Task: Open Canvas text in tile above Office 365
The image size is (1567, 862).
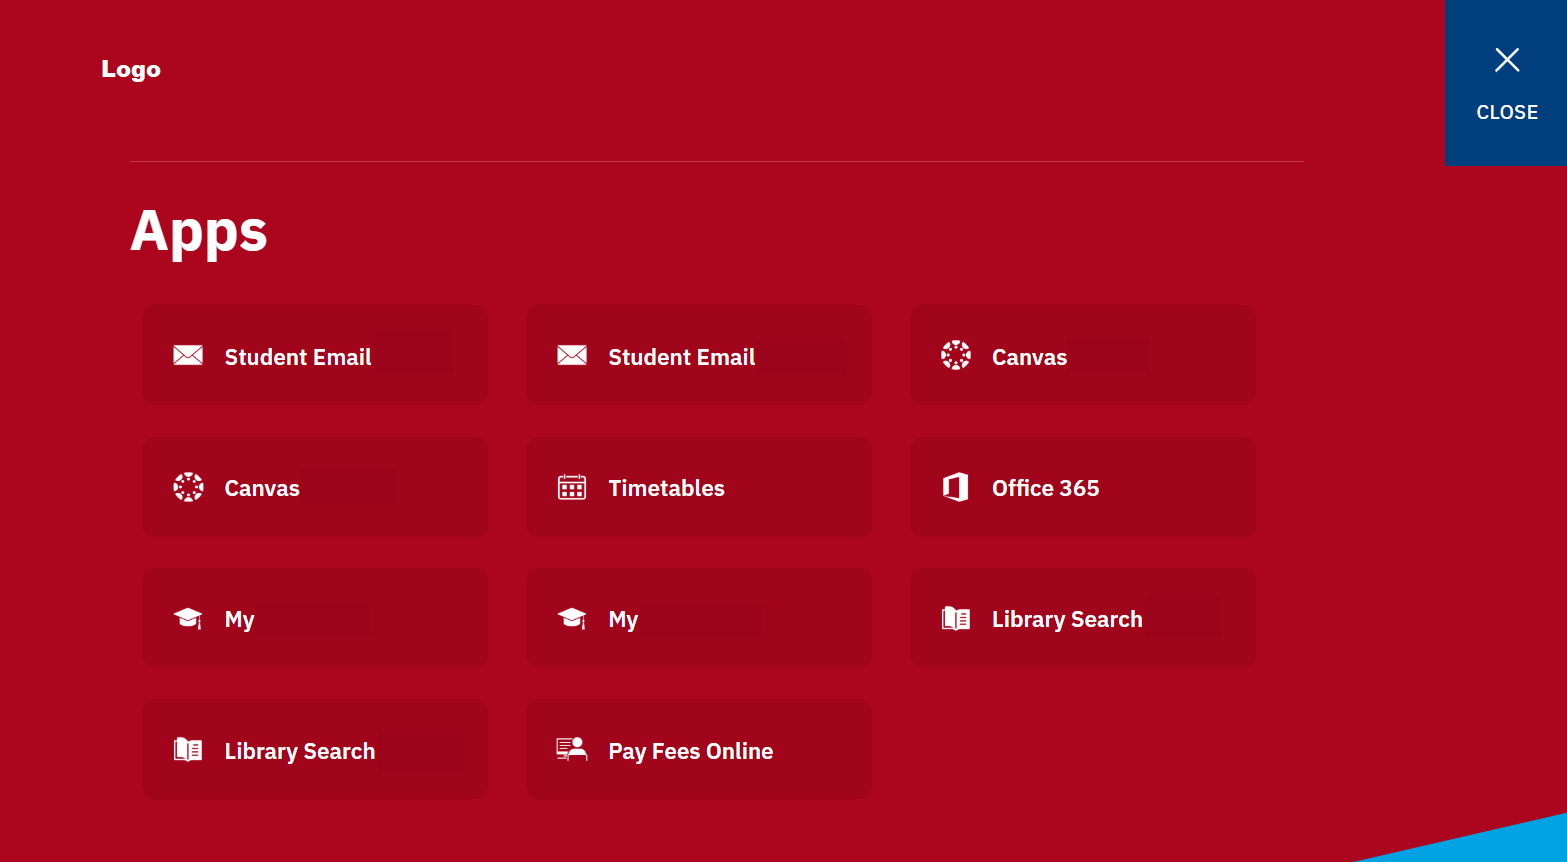Action: click(1029, 357)
